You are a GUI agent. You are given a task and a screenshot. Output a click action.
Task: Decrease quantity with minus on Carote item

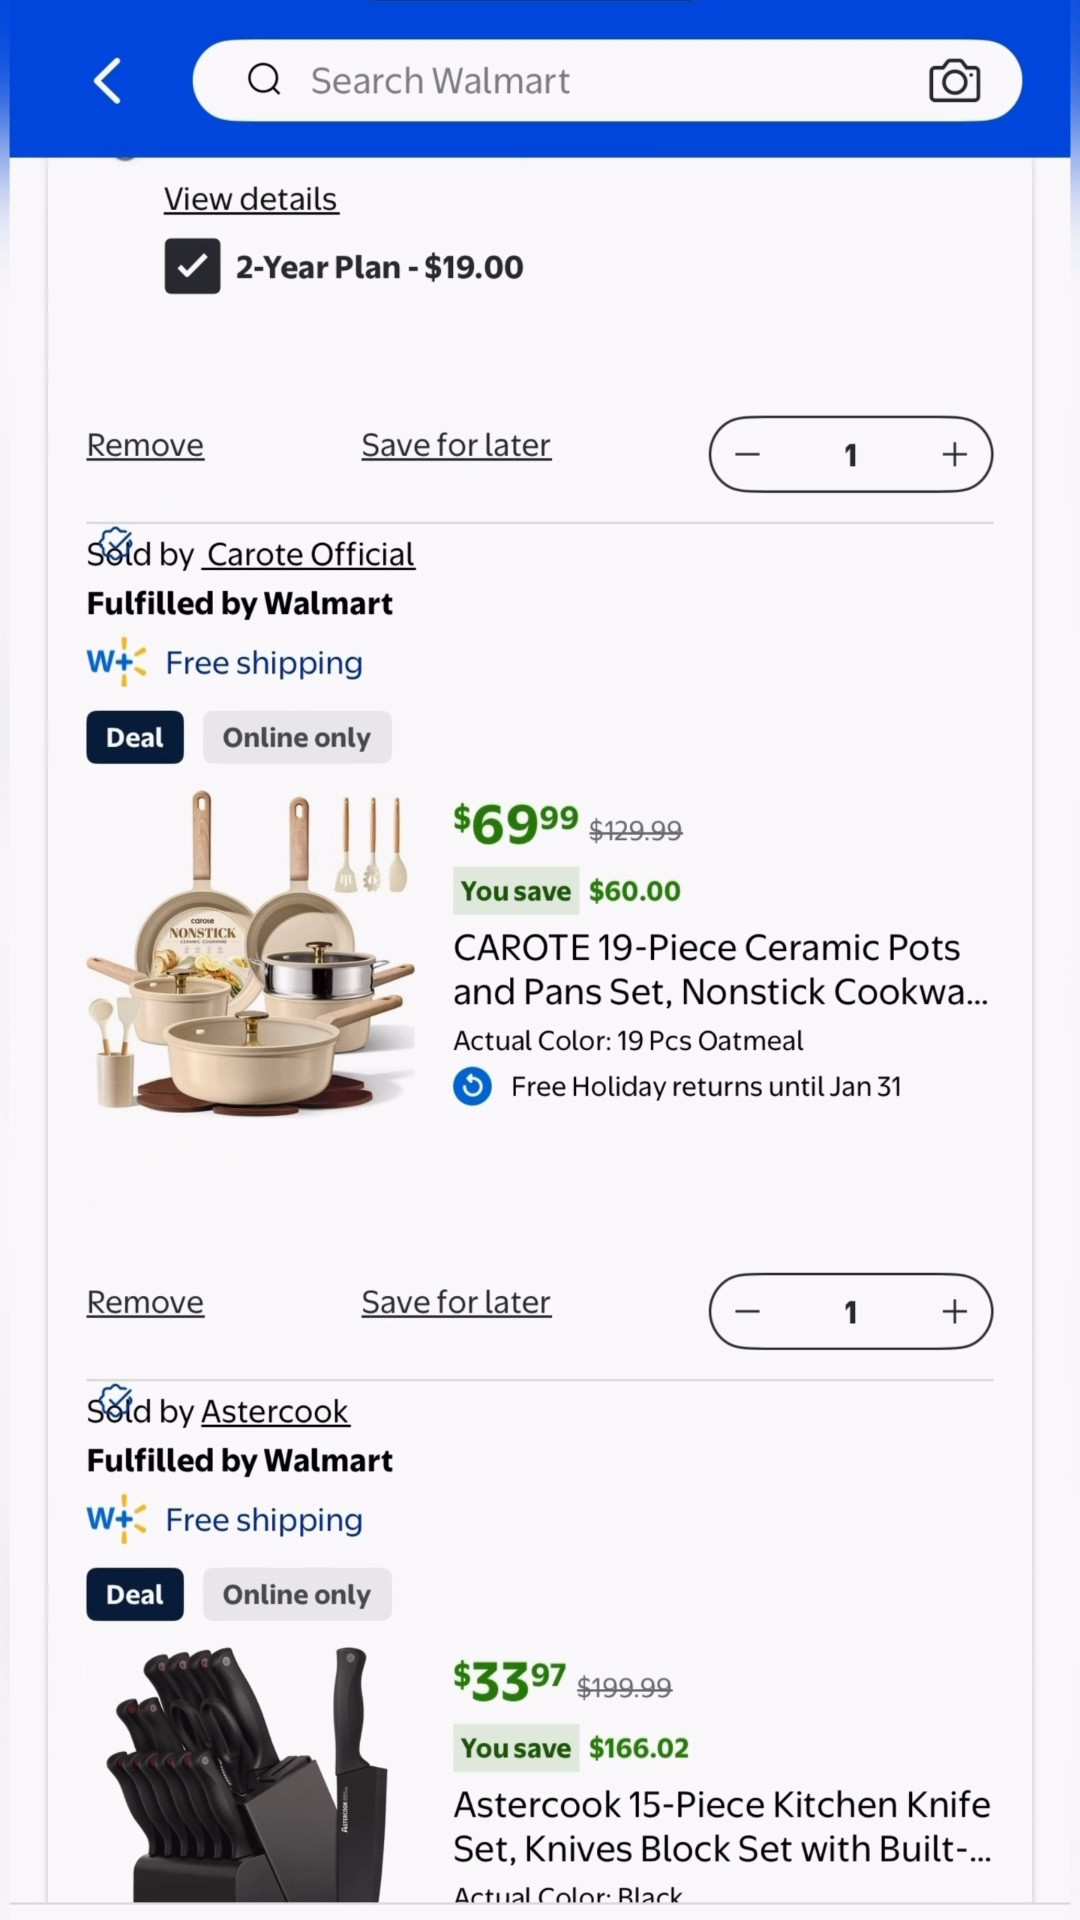748,1311
